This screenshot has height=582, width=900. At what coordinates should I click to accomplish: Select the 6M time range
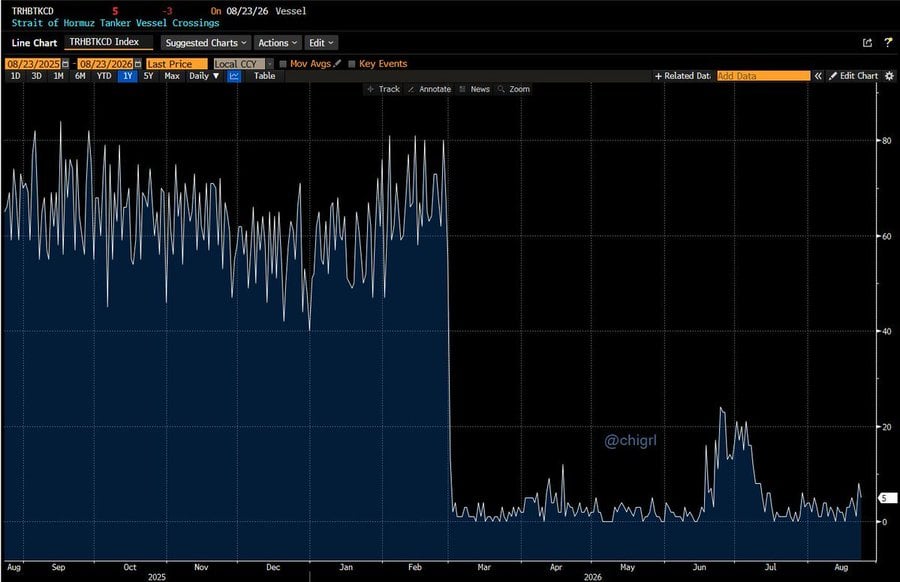pos(80,76)
